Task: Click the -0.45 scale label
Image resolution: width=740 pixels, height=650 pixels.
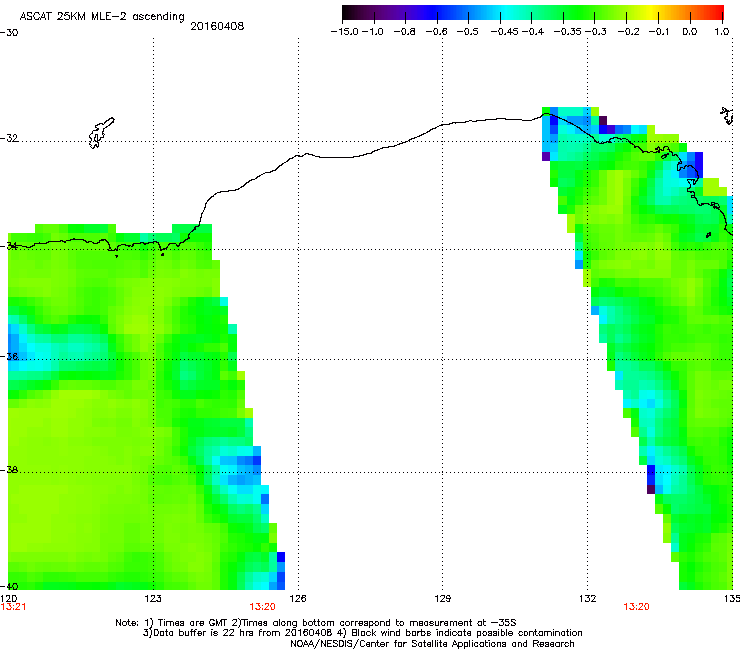Action: point(505,32)
